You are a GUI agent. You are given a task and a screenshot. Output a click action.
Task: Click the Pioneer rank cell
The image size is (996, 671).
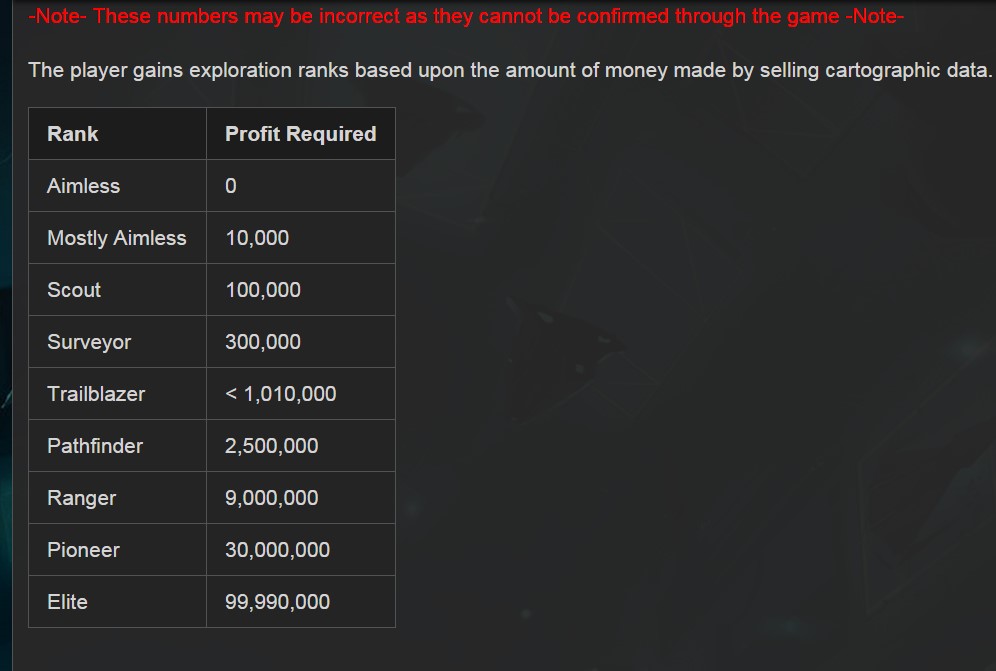click(x=118, y=550)
